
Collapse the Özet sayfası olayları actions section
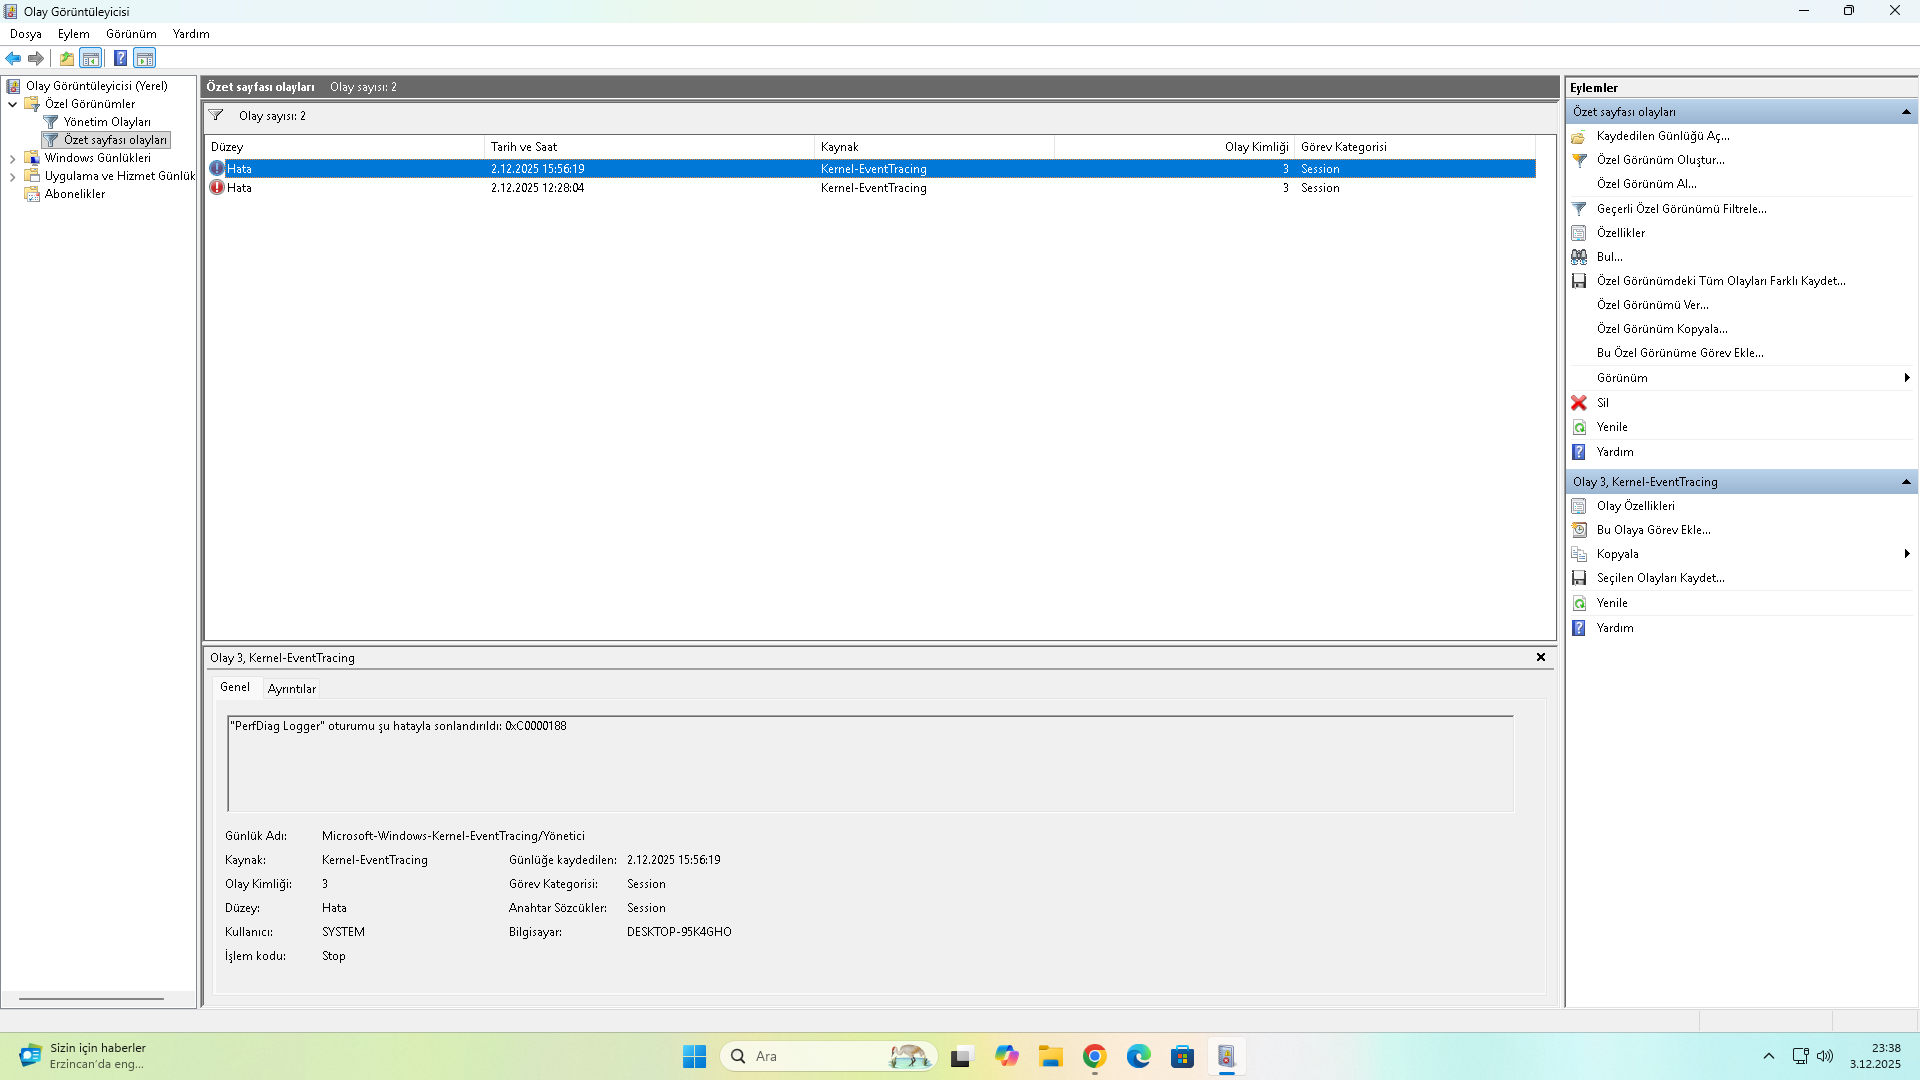pyautogui.click(x=1906, y=112)
